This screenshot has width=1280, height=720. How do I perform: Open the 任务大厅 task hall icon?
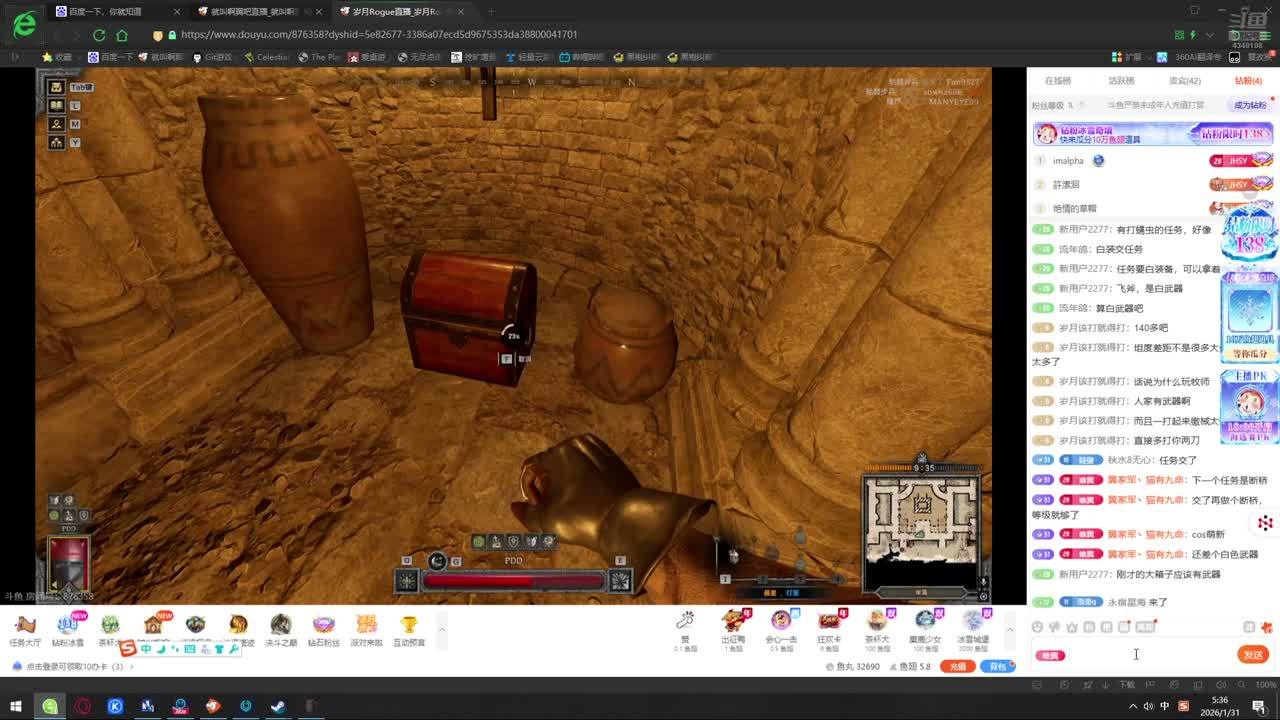(x=25, y=629)
